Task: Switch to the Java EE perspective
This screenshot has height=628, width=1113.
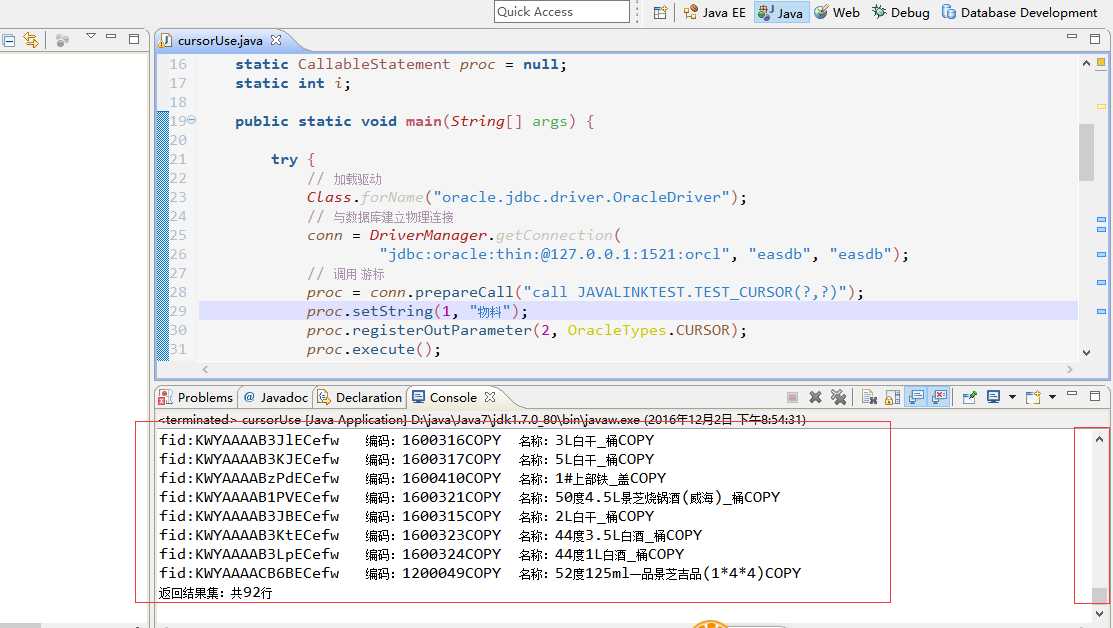Action: coord(715,12)
